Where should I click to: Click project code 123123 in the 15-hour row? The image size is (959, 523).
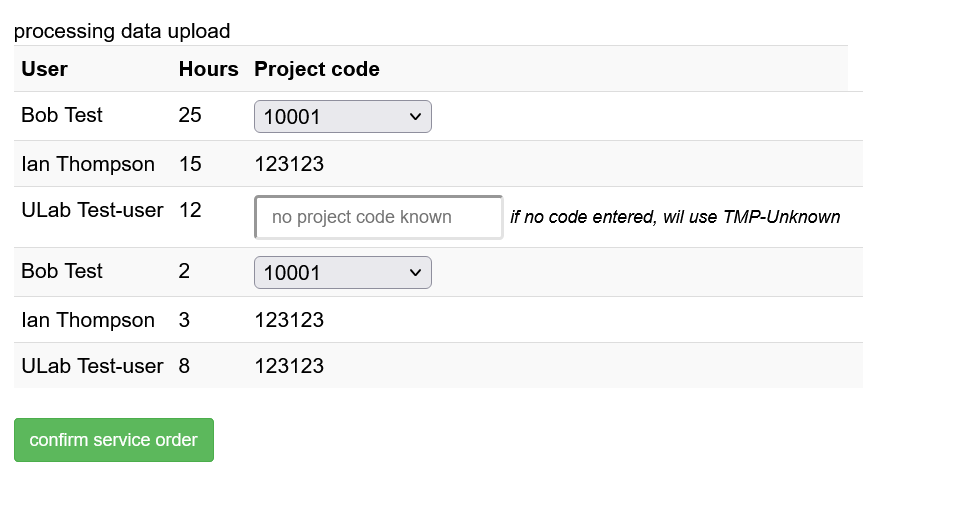[x=289, y=164]
